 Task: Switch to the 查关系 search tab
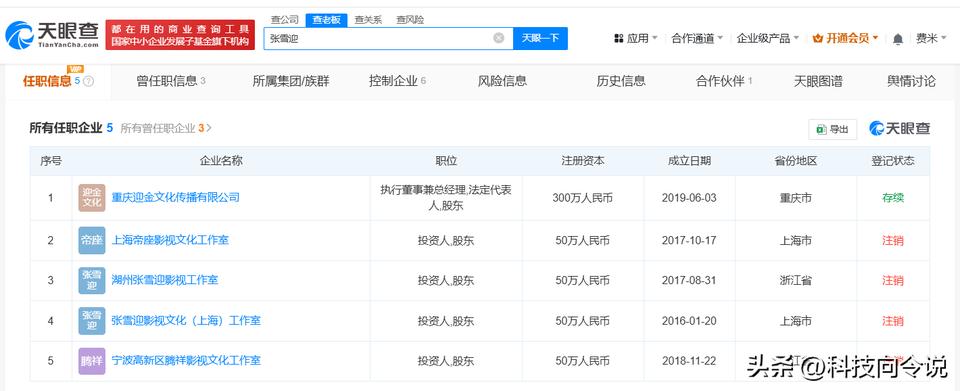click(x=369, y=20)
